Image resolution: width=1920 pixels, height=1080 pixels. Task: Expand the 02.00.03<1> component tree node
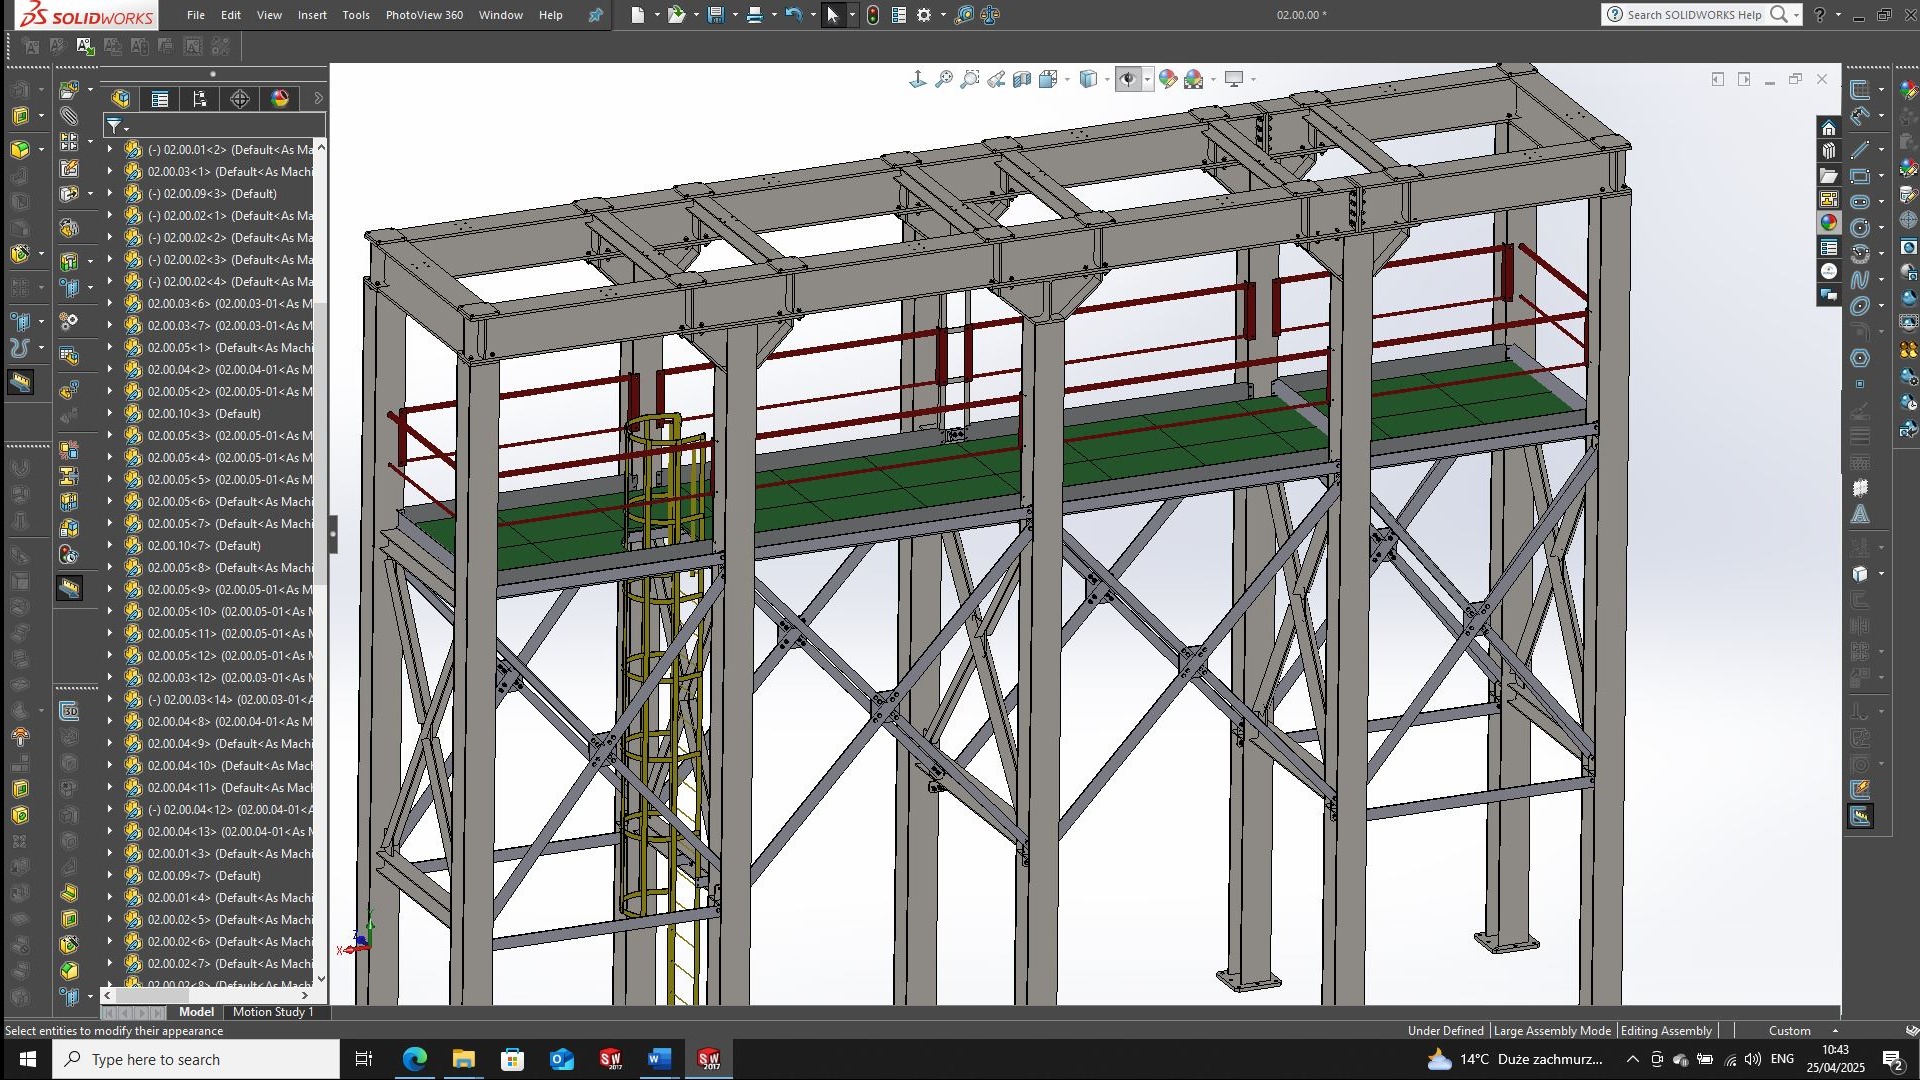point(110,172)
